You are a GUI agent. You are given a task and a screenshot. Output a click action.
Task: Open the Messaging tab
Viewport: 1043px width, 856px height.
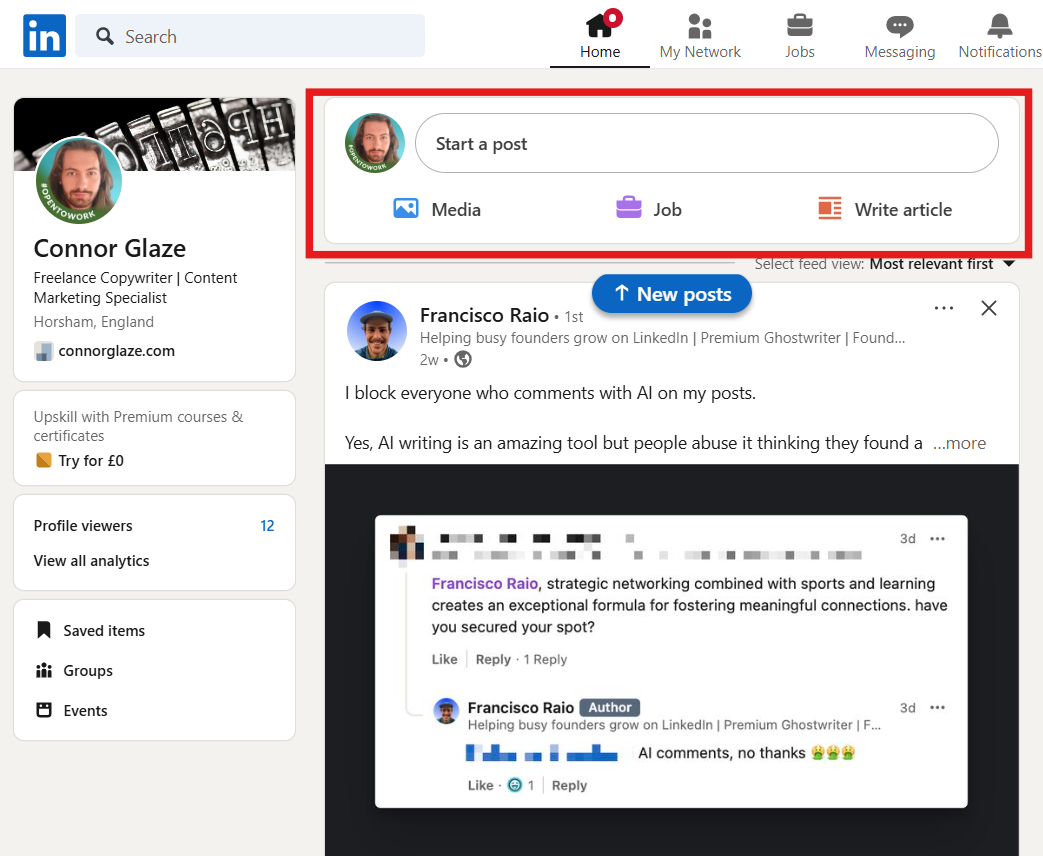pos(899,37)
